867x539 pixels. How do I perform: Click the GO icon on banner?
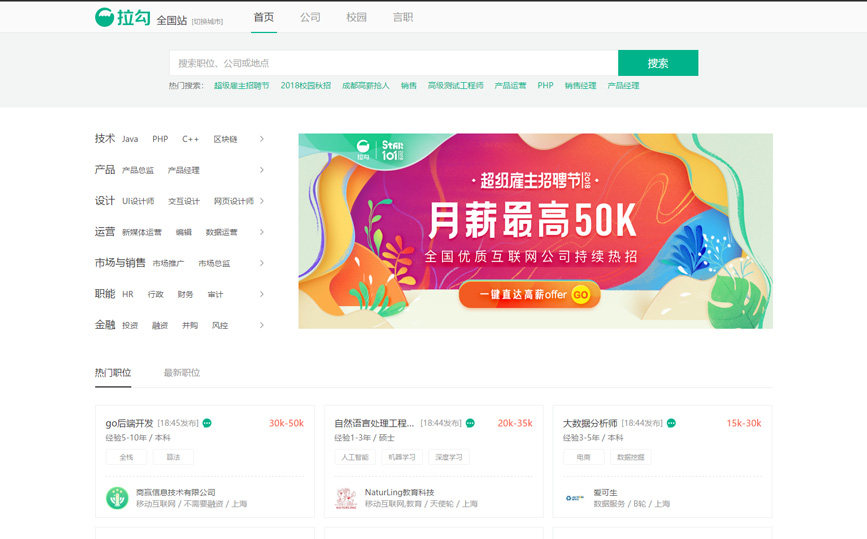click(x=581, y=295)
